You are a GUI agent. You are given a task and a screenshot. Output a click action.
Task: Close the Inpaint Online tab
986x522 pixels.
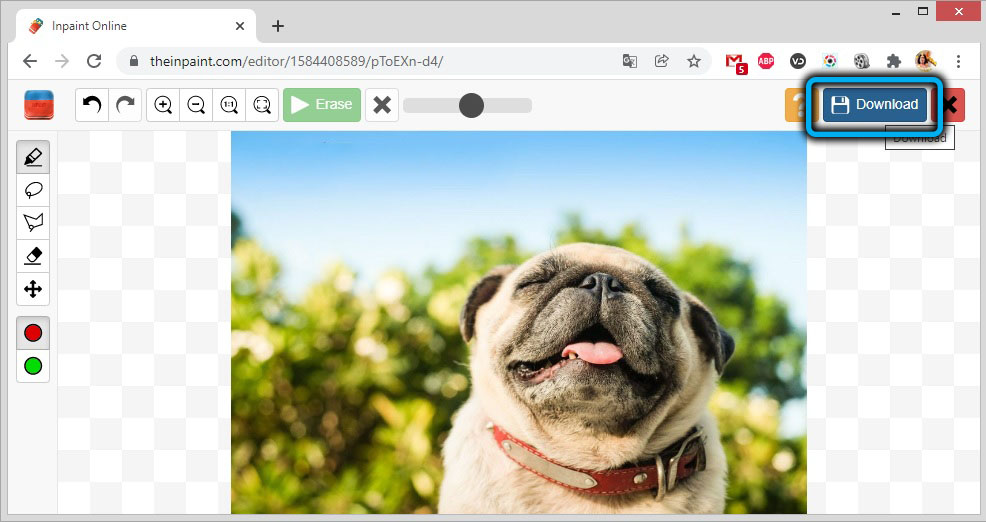coord(240,26)
